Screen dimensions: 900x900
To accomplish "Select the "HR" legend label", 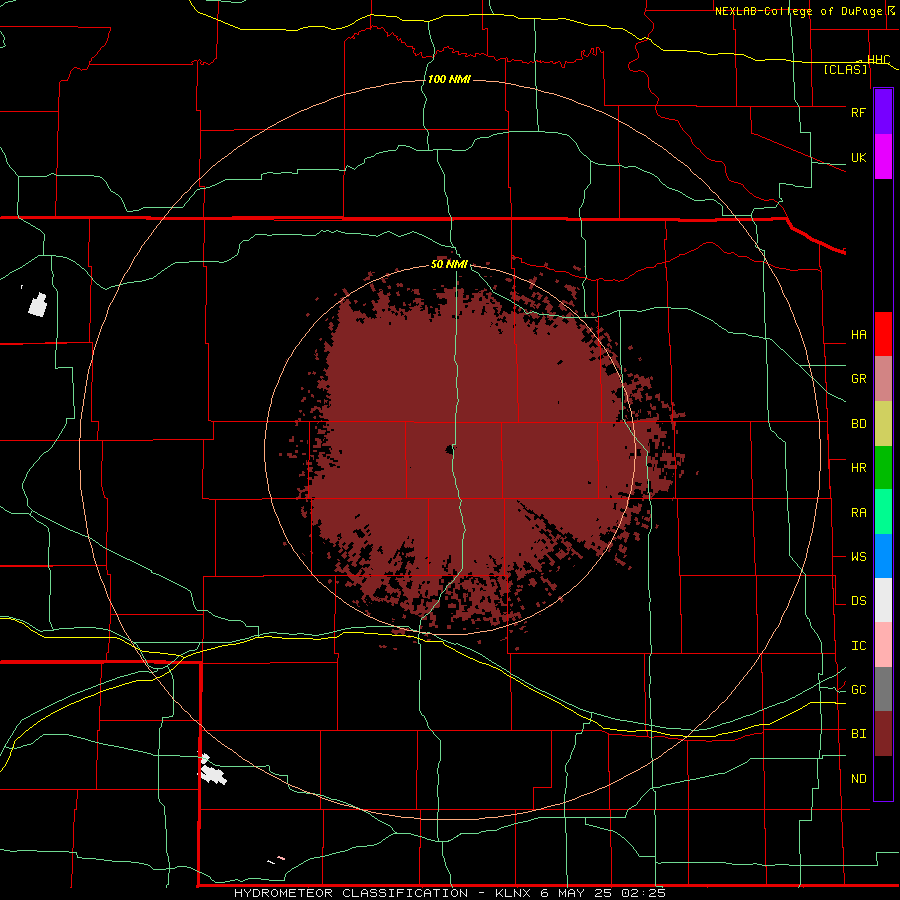I will click(858, 468).
